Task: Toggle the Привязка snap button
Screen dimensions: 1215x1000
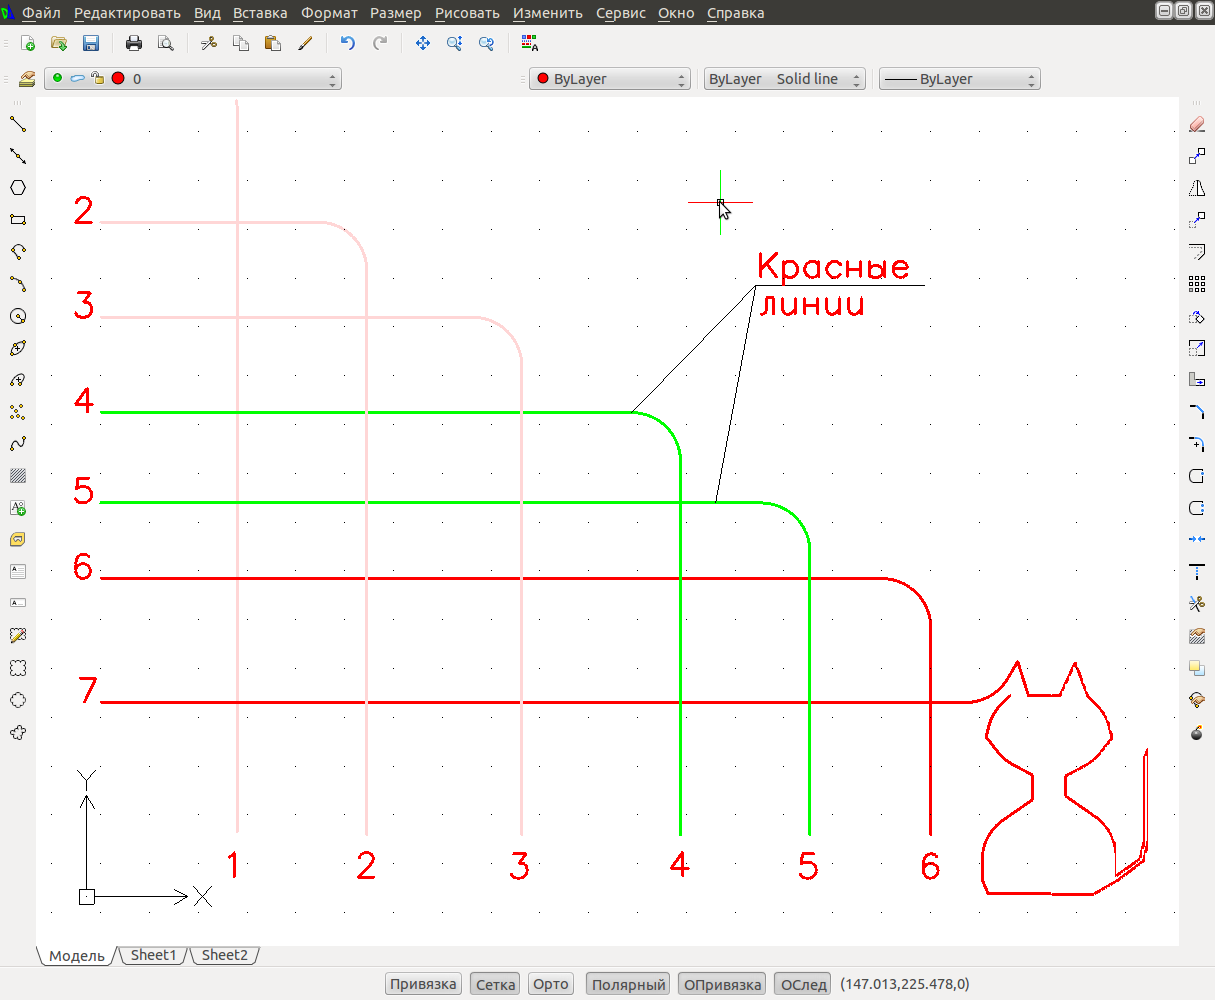Action: click(x=424, y=985)
